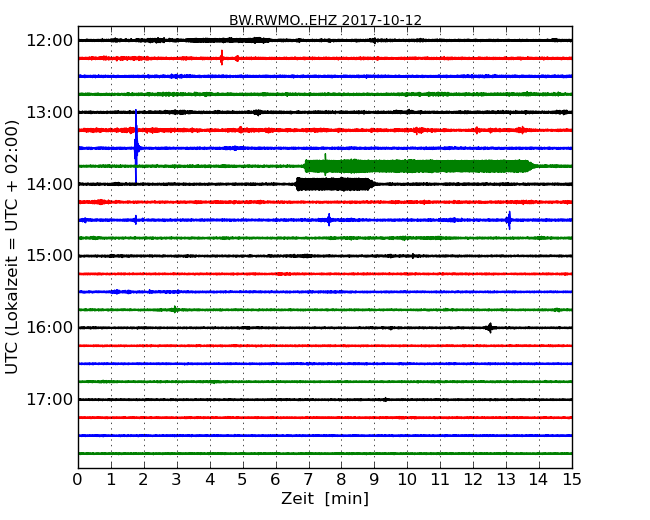This screenshot has height=520, width=650.
Task: Click the 13:00 time axis label
Action: click(x=49, y=112)
